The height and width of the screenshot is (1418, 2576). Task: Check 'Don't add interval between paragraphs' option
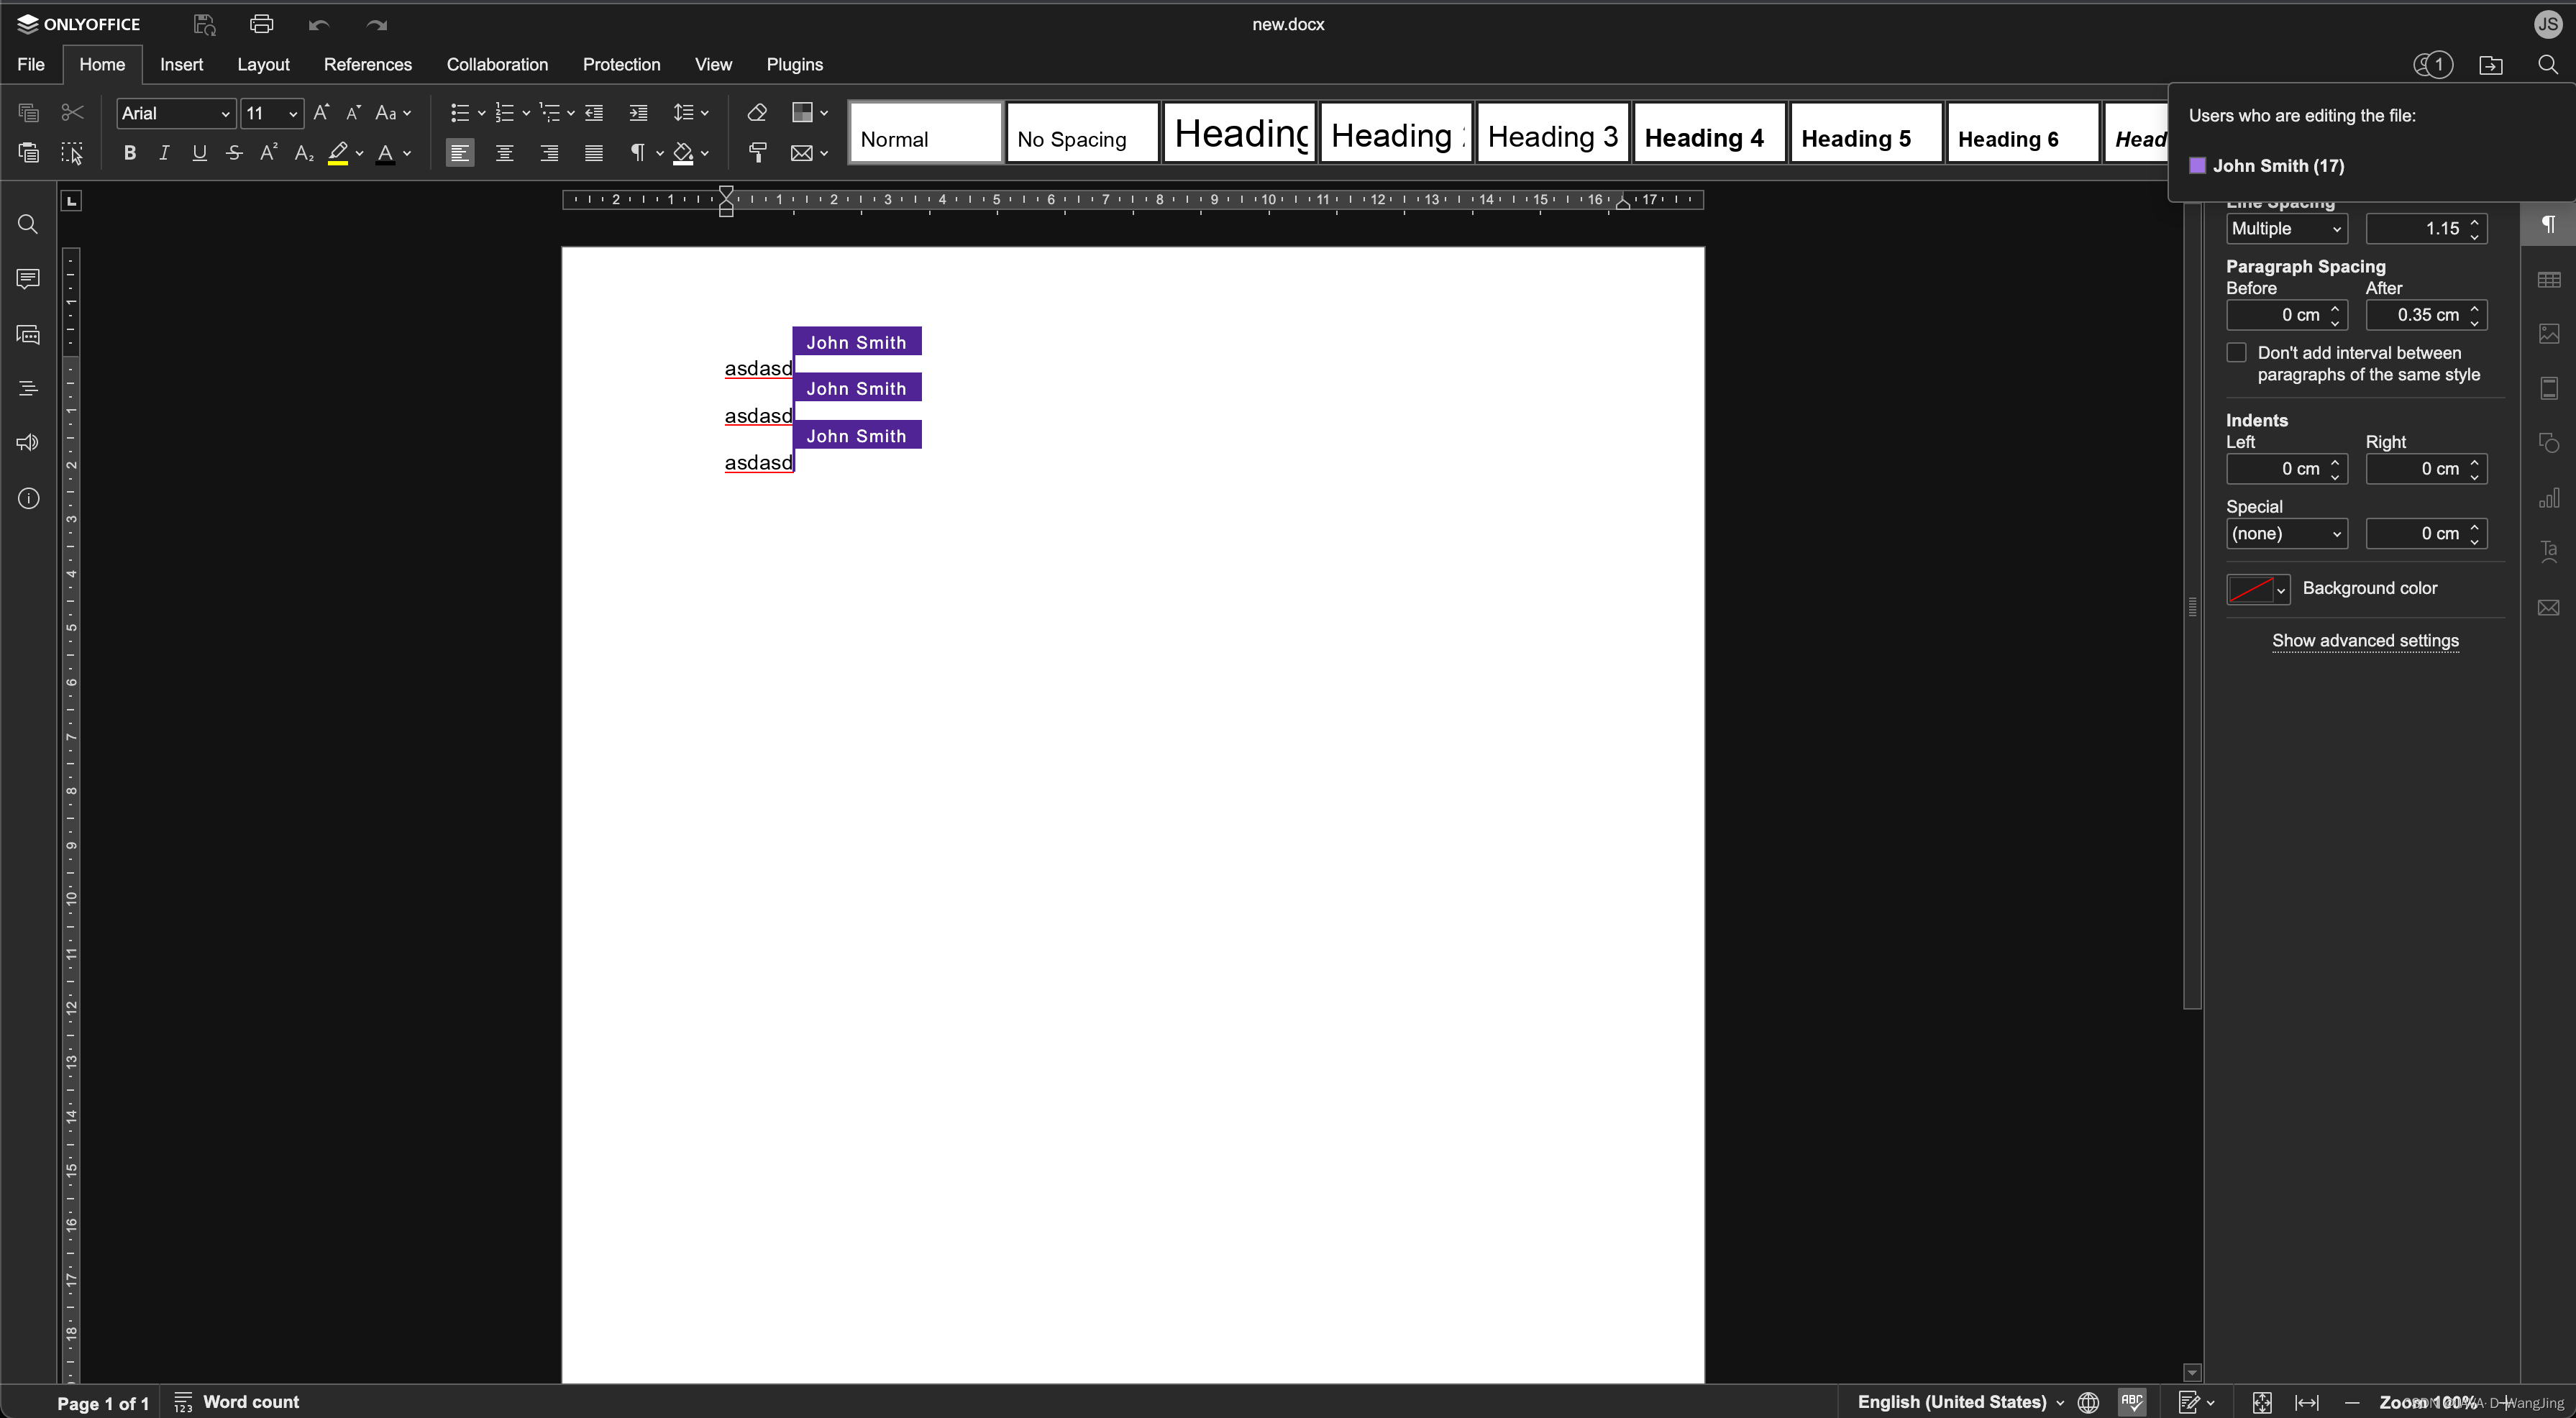pyautogui.click(x=2238, y=352)
